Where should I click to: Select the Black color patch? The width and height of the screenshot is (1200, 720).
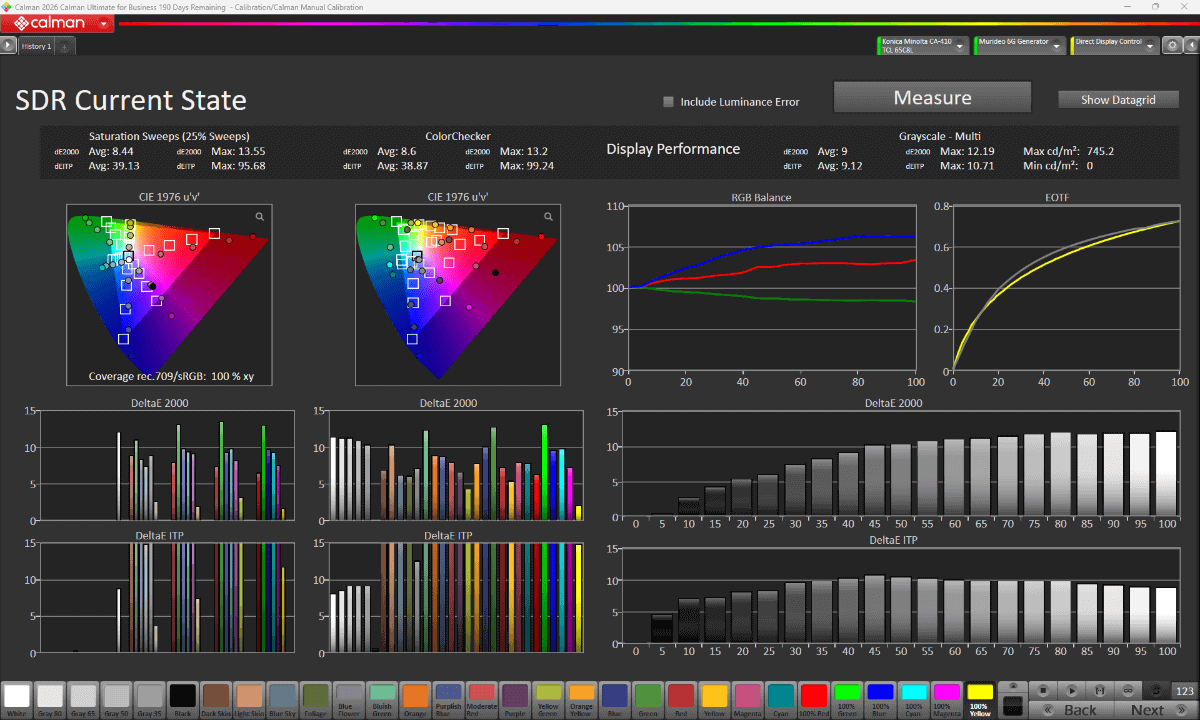pyautogui.click(x=182, y=698)
